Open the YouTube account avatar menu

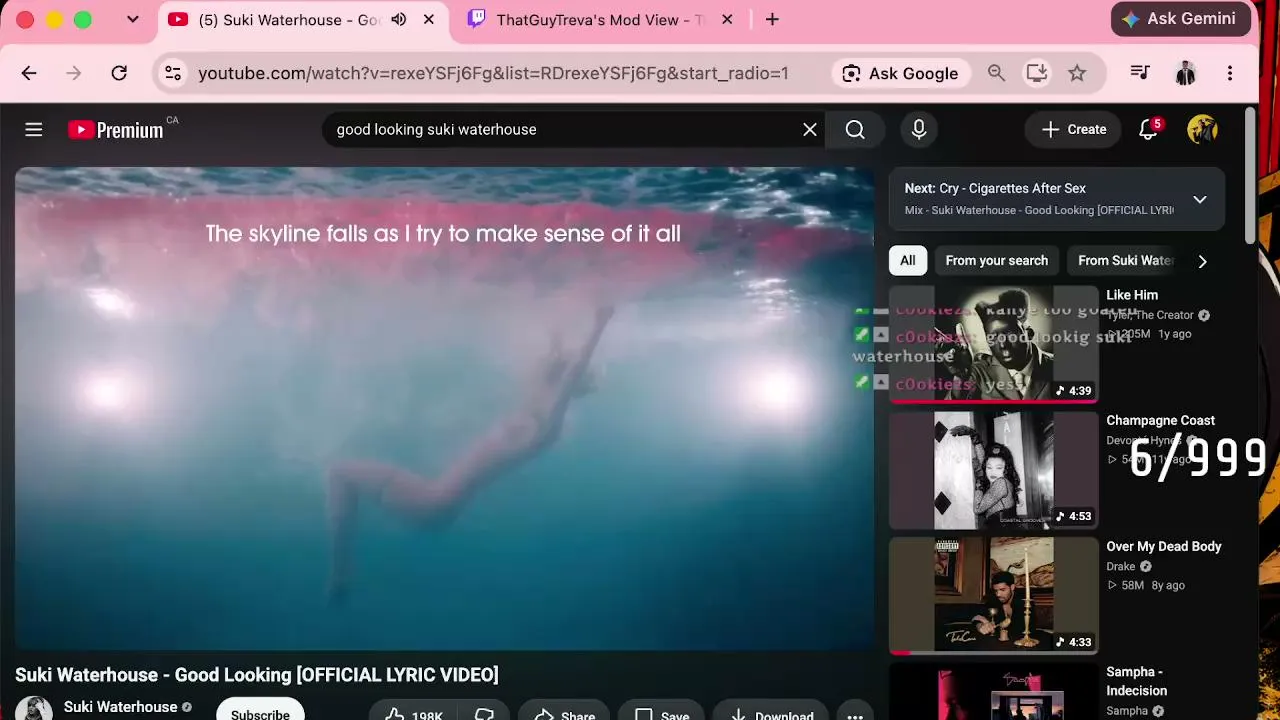coord(1202,129)
